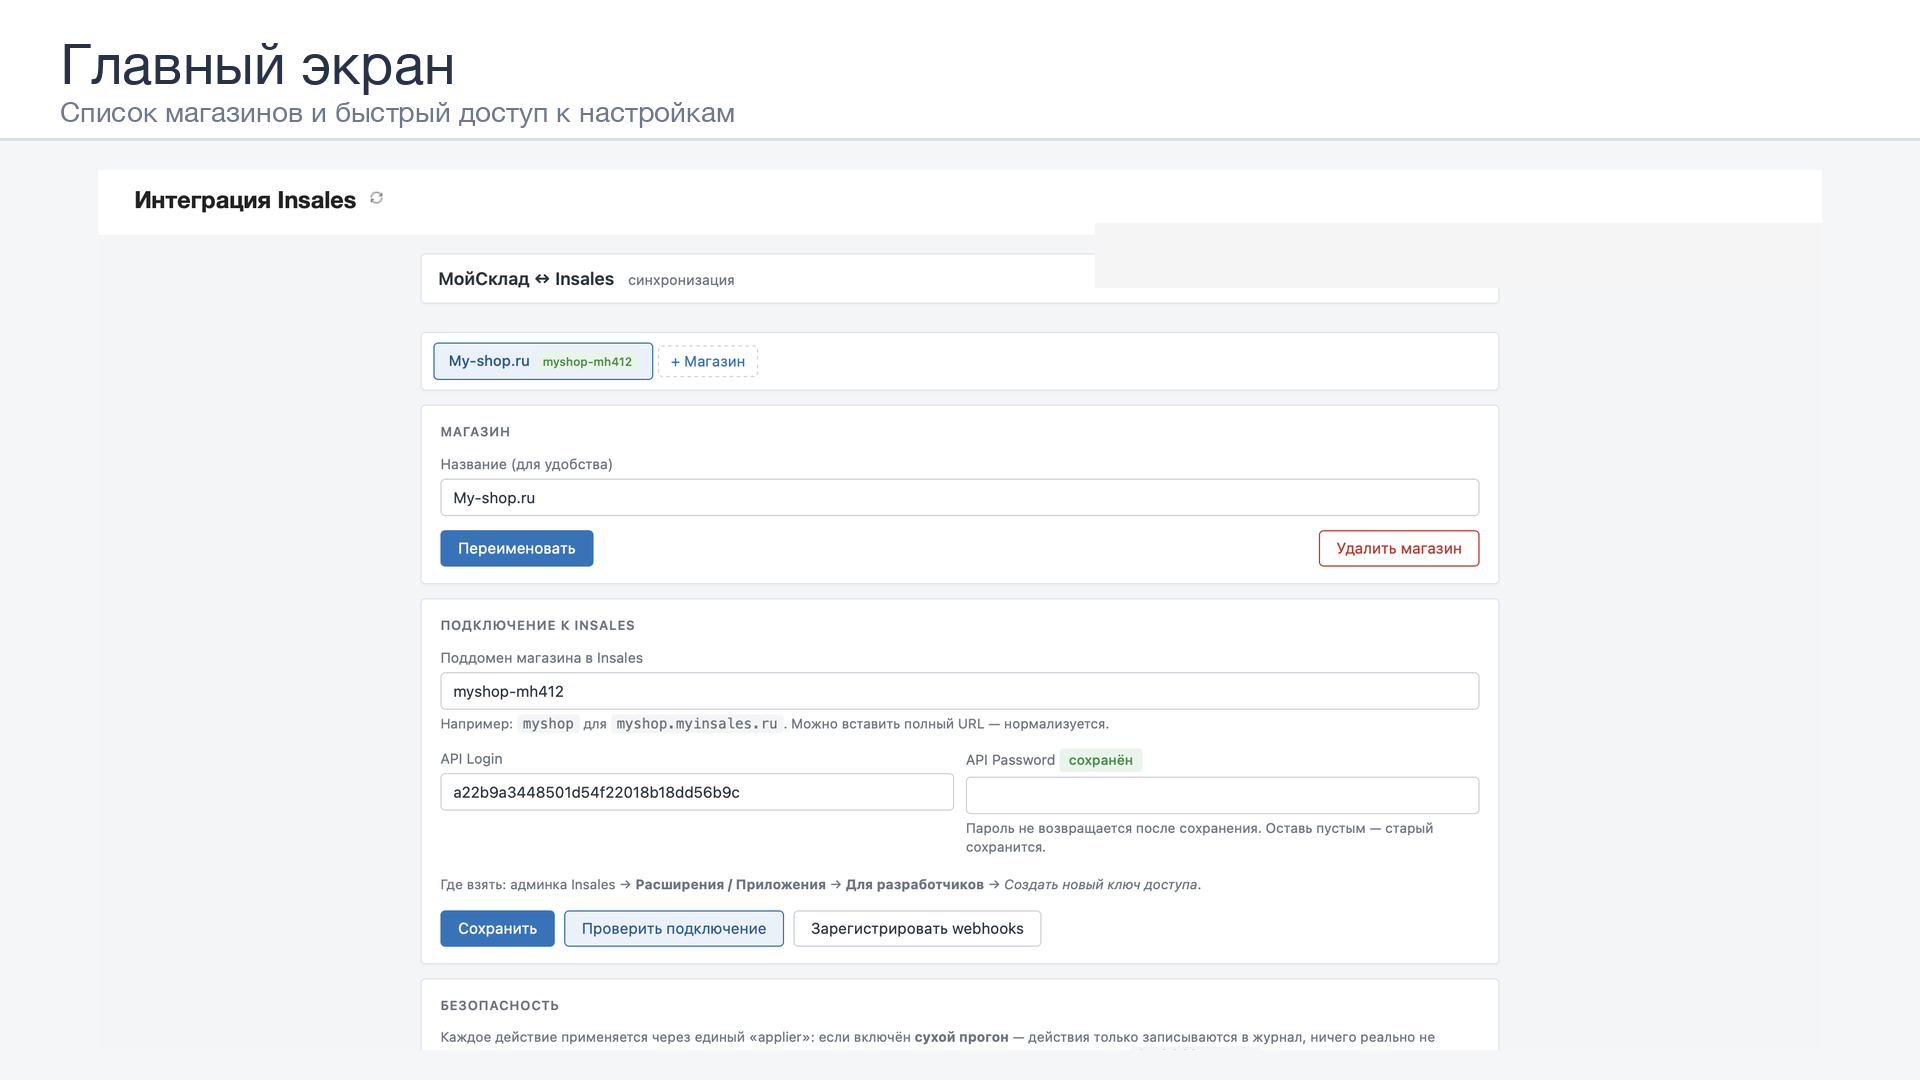Viewport: 1920px width, 1080px height.
Task: Click the Поддомен магазина в Insales label
Action: point(542,658)
